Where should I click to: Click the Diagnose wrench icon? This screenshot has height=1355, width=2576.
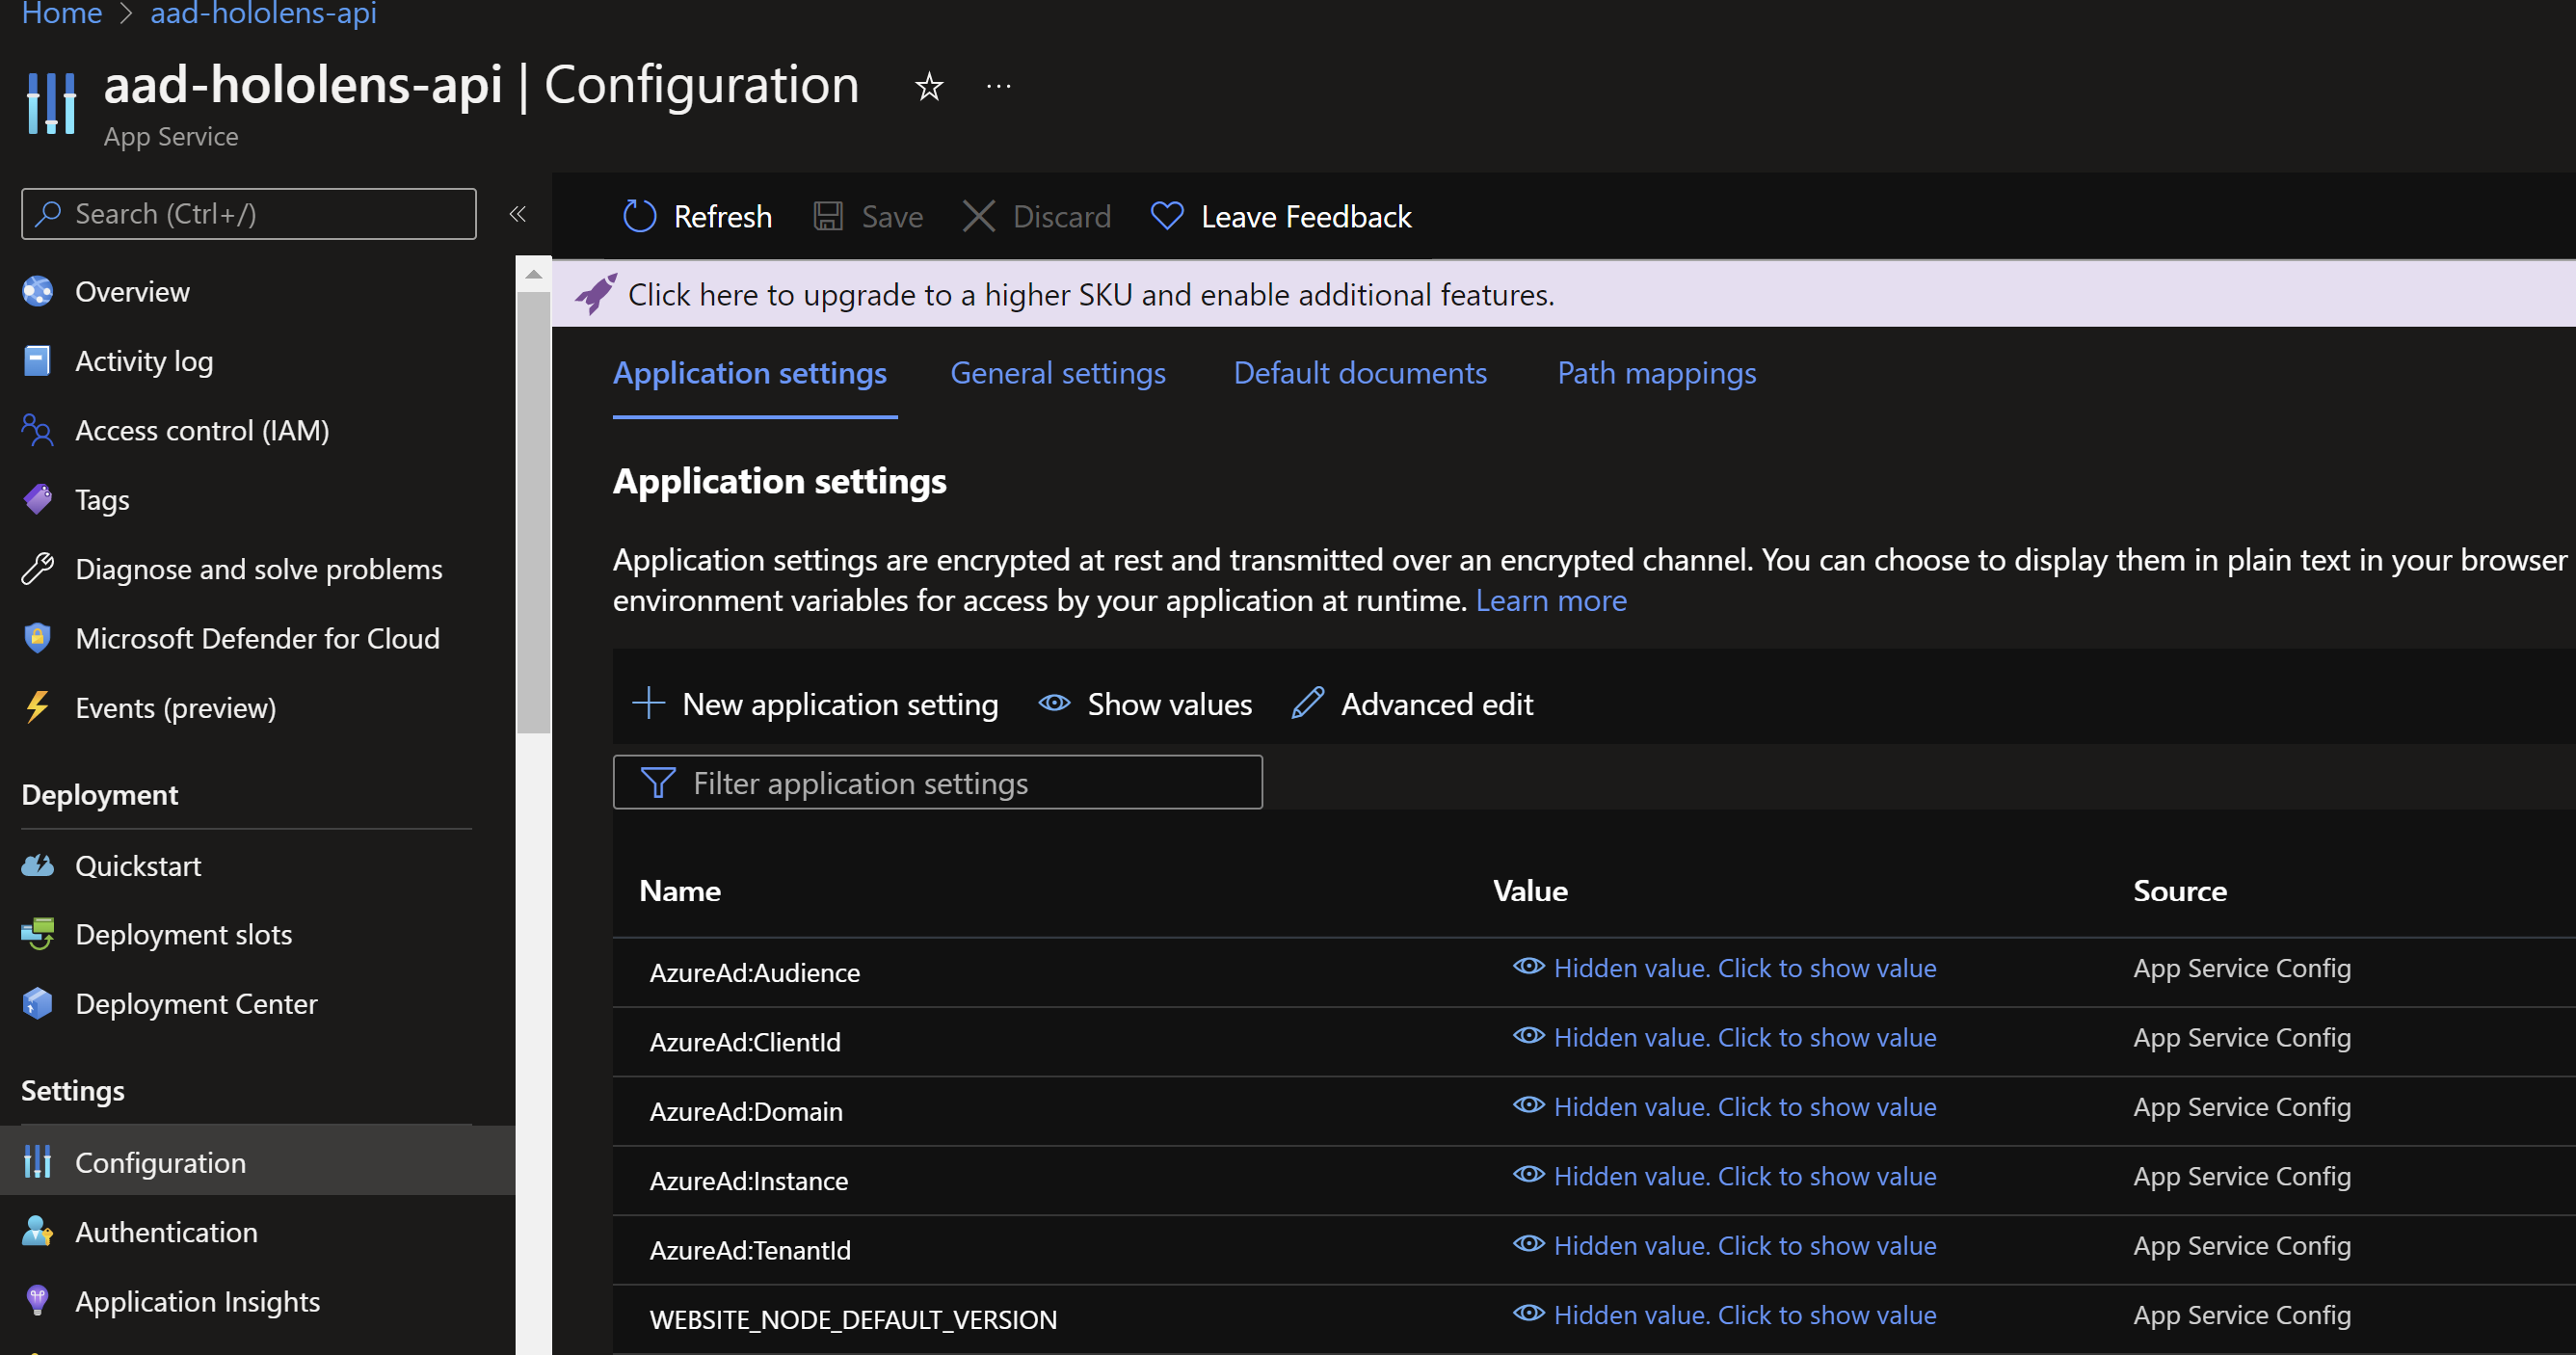click(38, 568)
